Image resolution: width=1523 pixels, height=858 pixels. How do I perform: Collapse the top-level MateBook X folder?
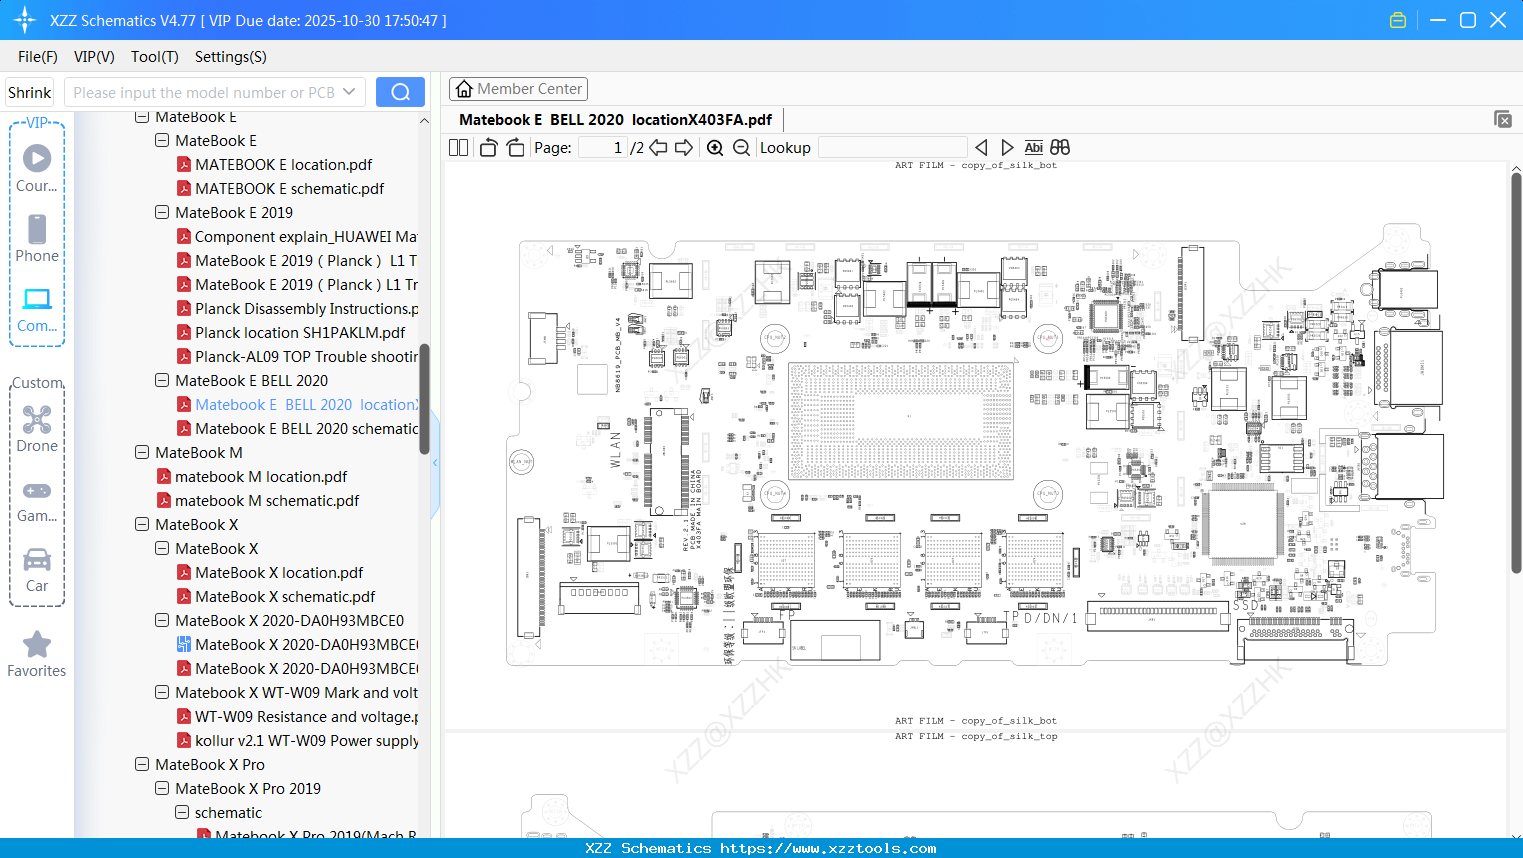[142, 525]
